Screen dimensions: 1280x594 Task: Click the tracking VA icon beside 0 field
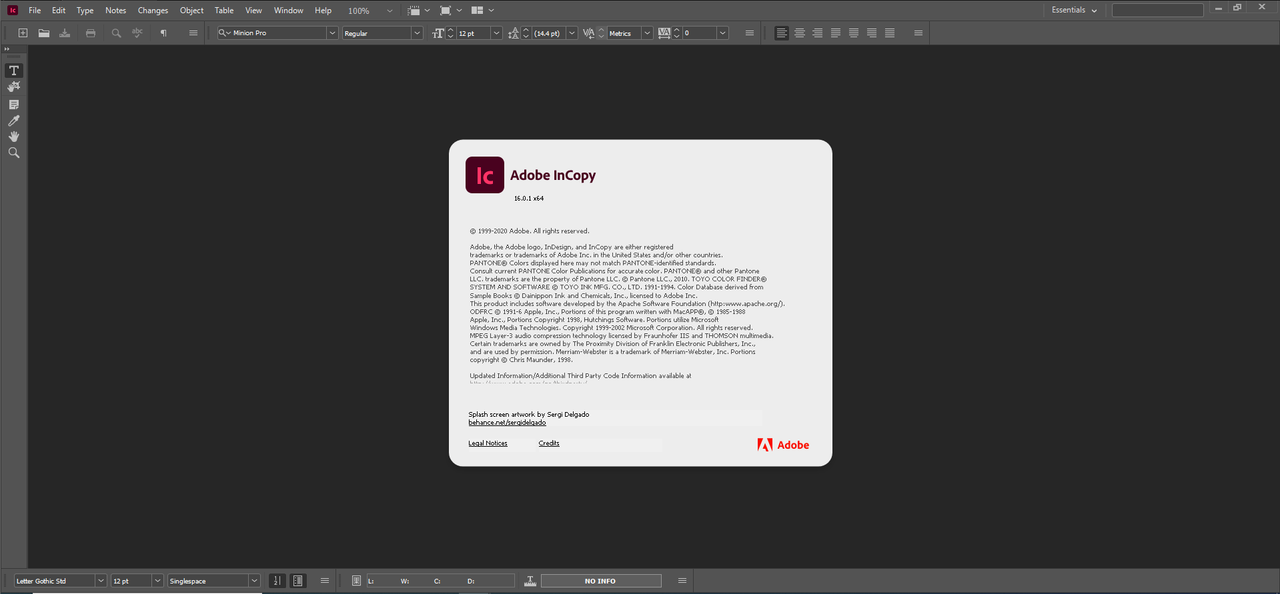(x=665, y=33)
